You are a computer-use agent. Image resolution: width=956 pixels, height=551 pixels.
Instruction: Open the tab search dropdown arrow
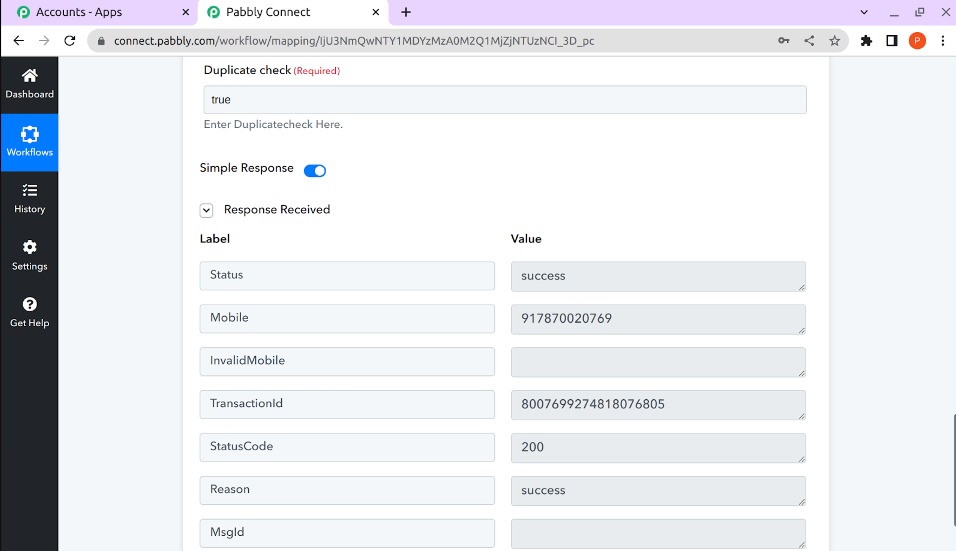click(864, 12)
